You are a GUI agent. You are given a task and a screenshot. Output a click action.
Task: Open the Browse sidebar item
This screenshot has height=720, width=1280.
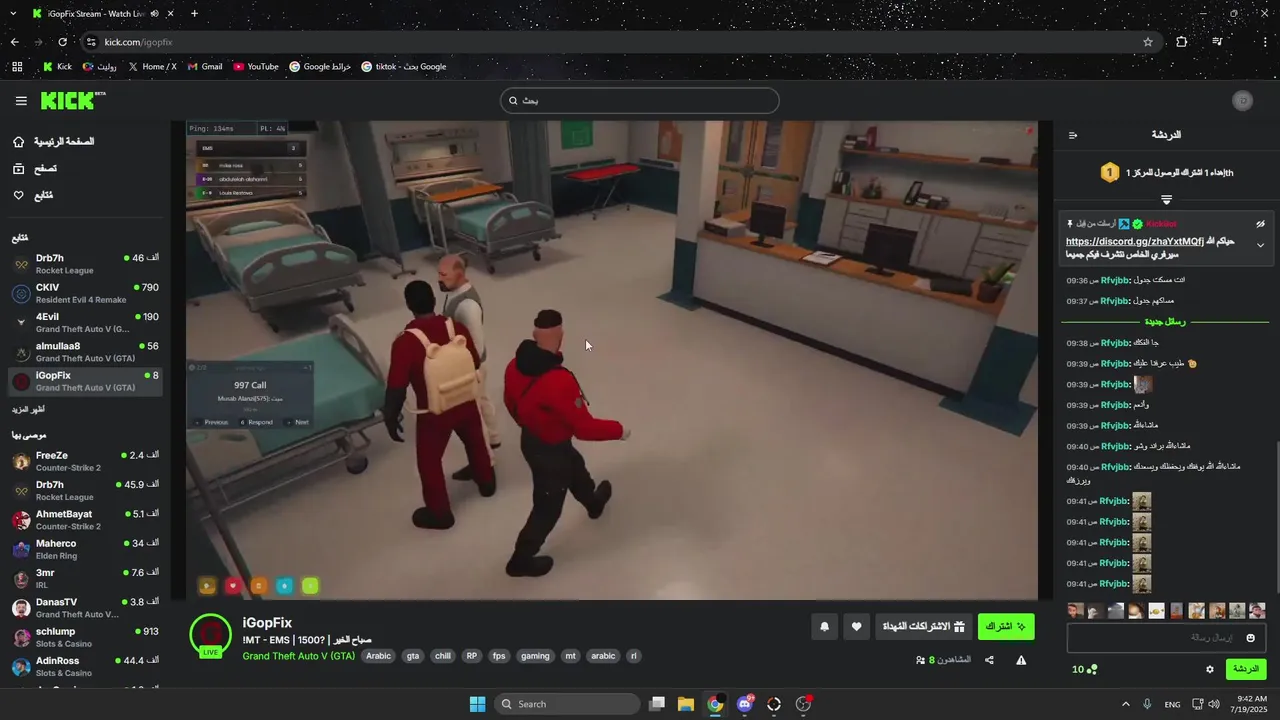pos(35,168)
